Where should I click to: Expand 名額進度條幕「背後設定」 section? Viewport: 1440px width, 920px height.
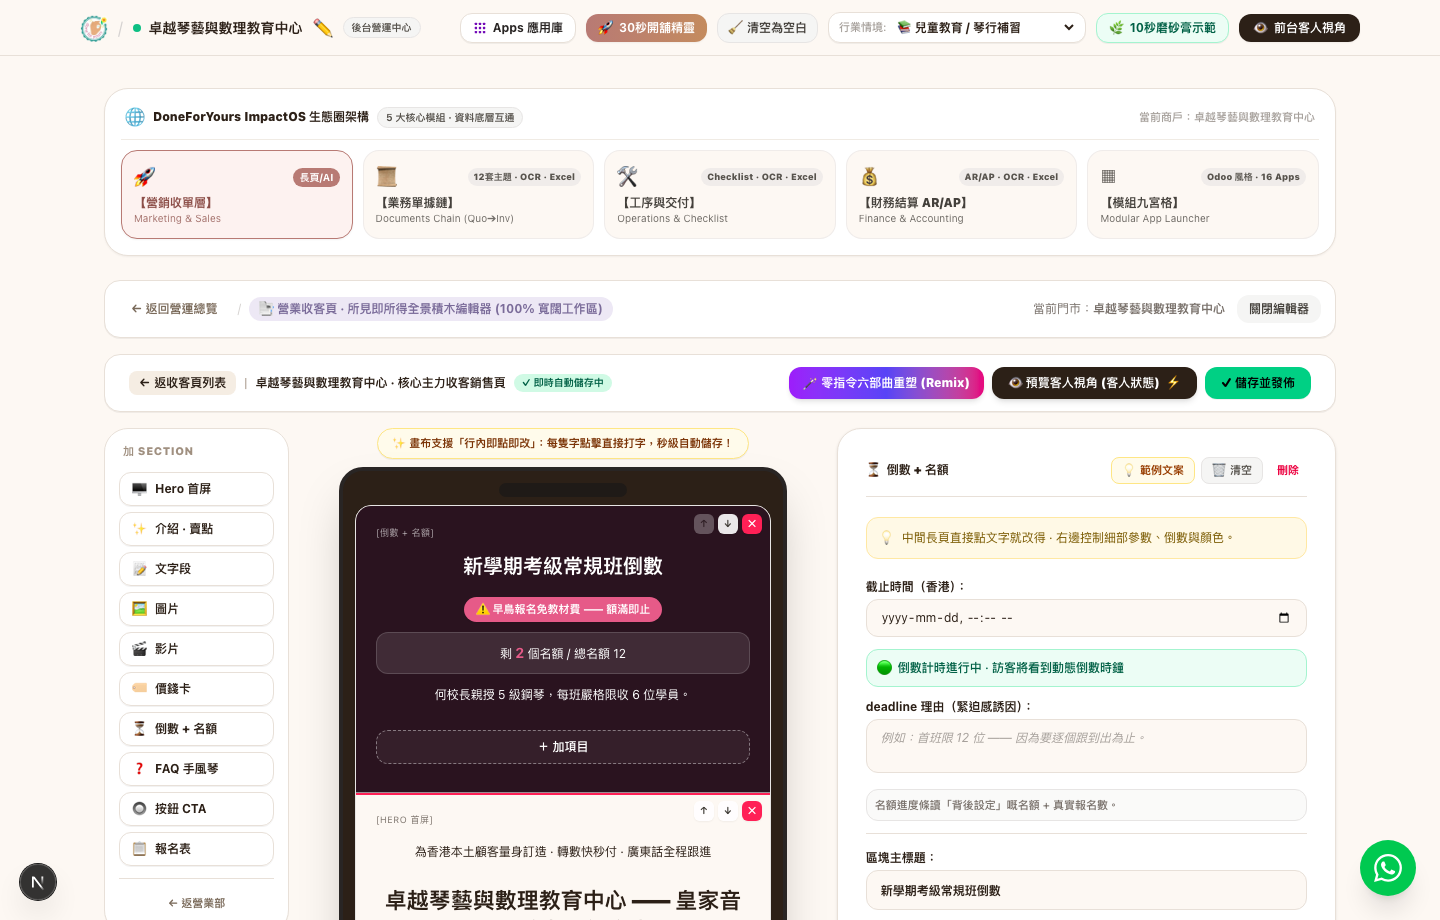[1086, 805]
